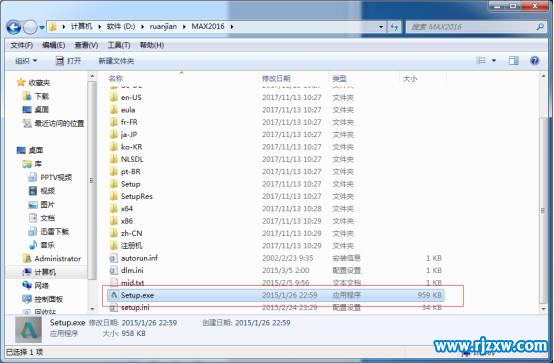
Task: Select the NLSDL folder icon
Action: click(114, 159)
